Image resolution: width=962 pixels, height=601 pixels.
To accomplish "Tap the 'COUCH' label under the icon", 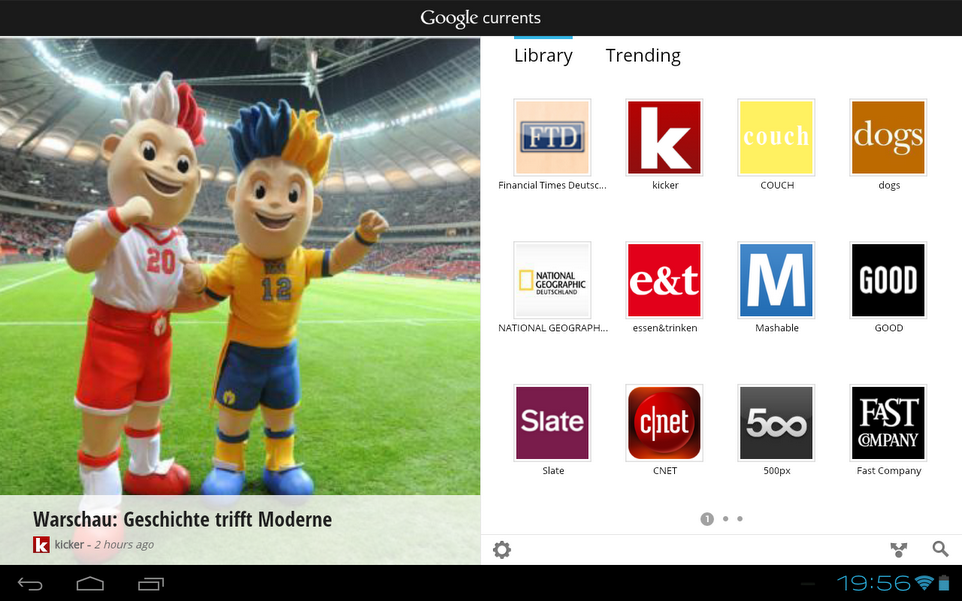I will pyautogui.click(x=777, y=185).
